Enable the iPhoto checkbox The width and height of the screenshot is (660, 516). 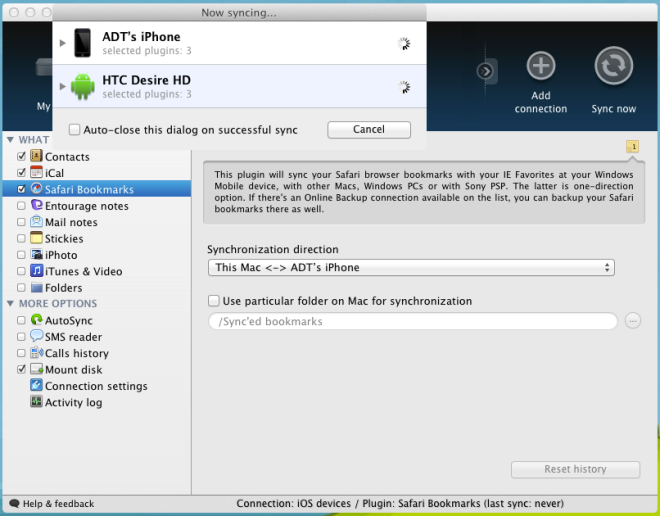(x=21, y=255)
